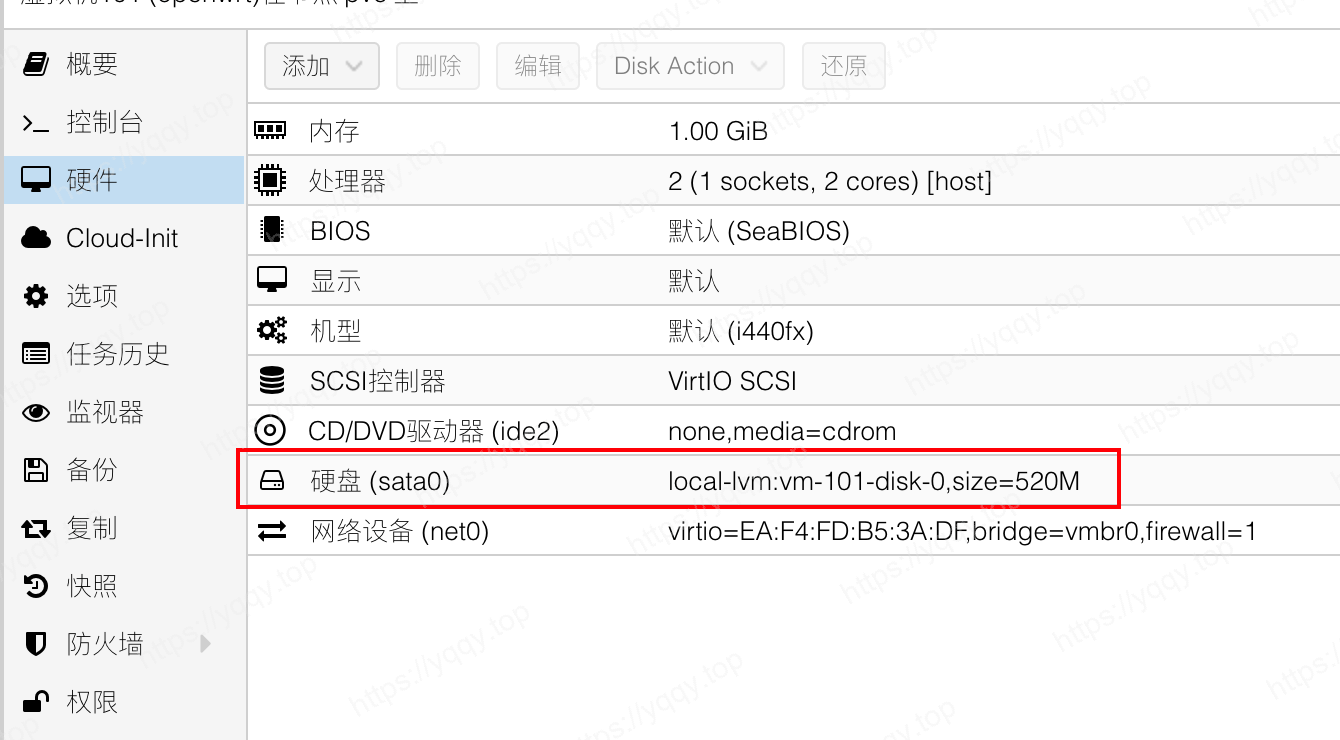Open the 备份 backup section

(91, 470)
